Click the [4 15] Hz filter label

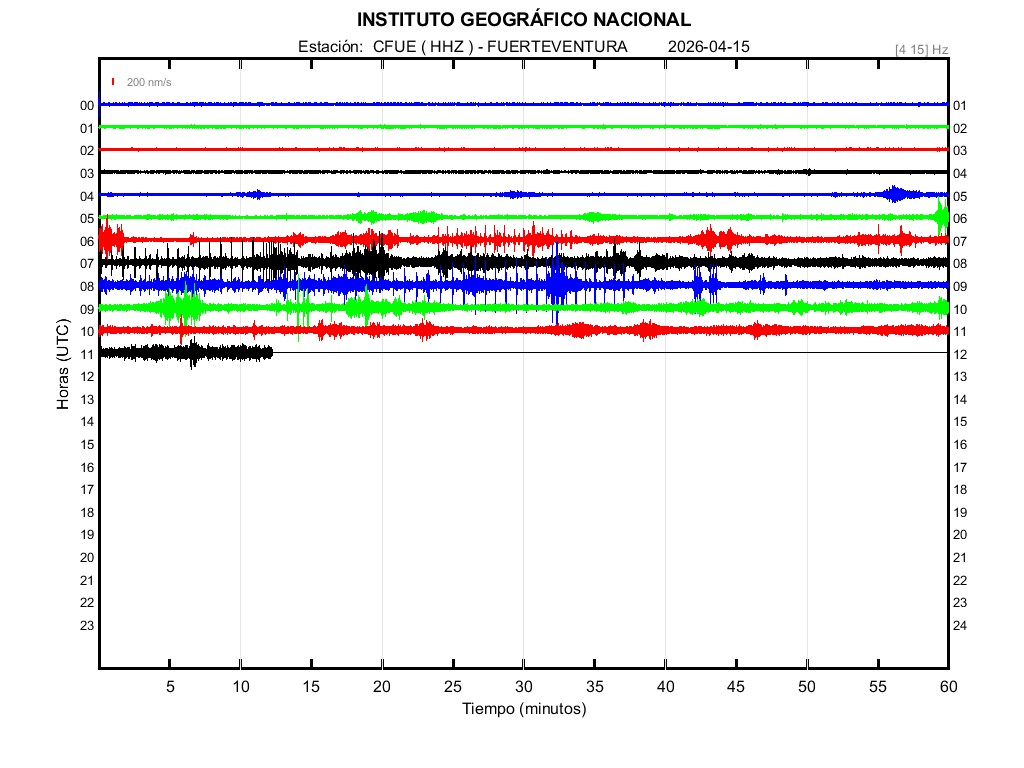point(921,49)
